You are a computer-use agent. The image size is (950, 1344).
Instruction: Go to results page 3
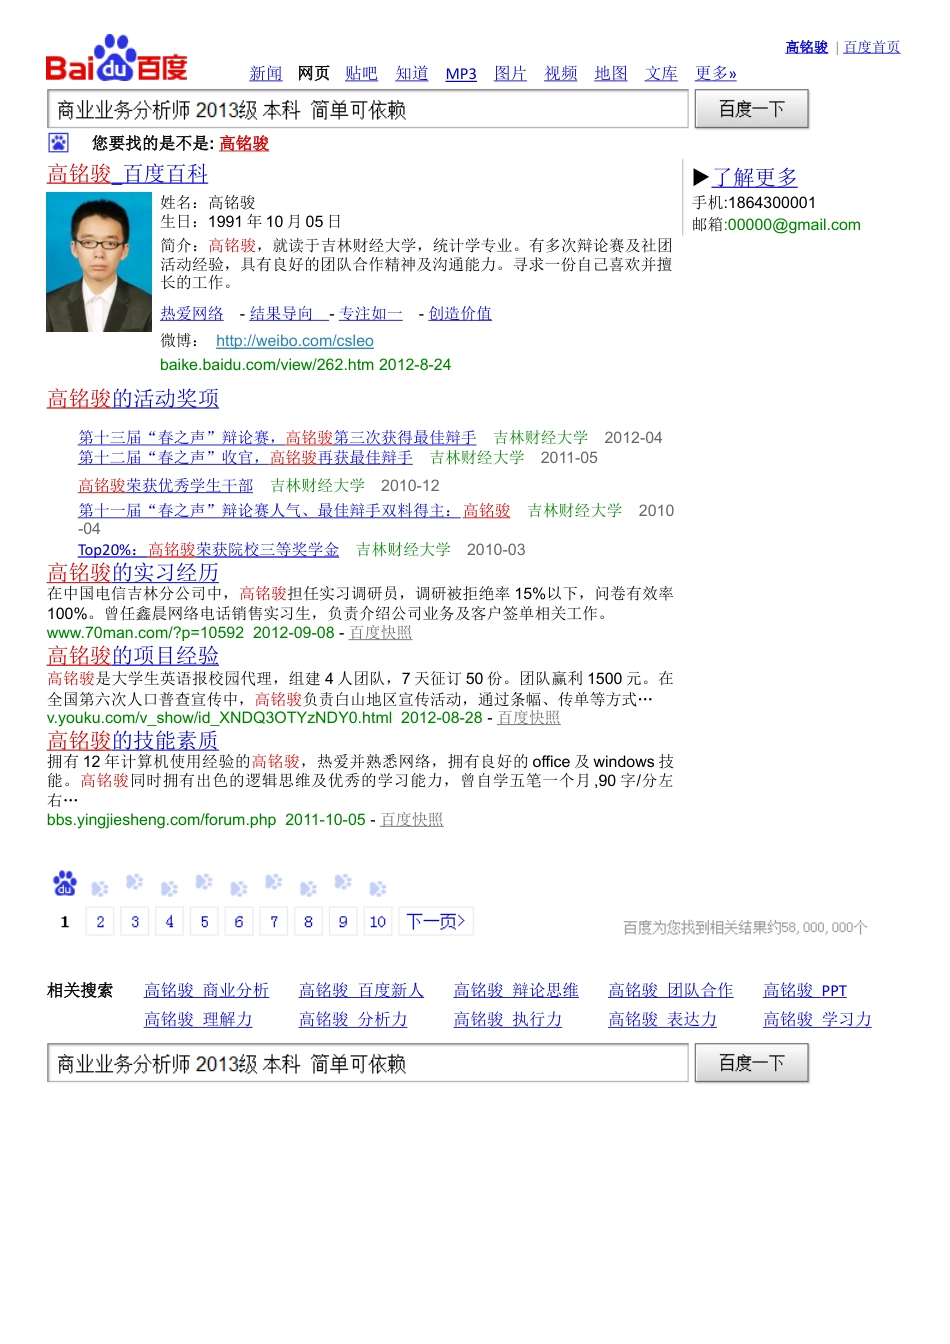pos(135,921)
